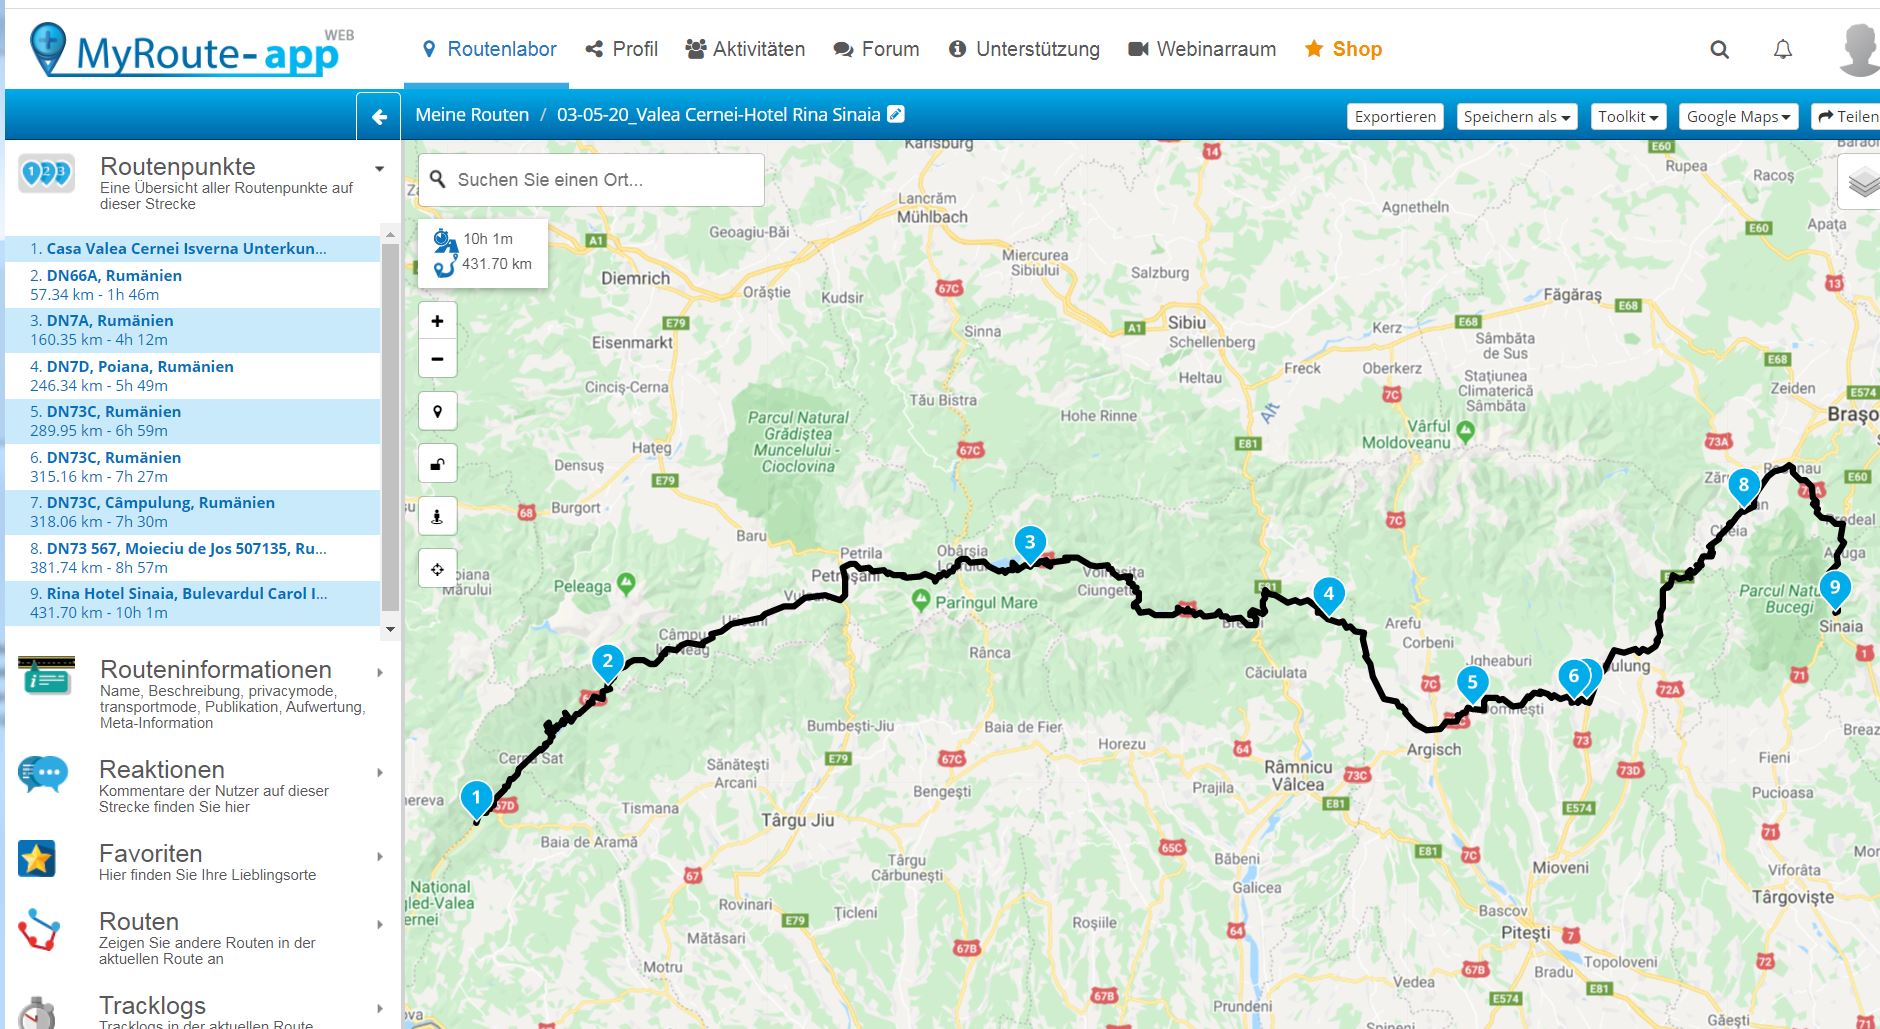Open the Toolkit dropdown
The image size is (1880, 1029).
point(1628,117)
